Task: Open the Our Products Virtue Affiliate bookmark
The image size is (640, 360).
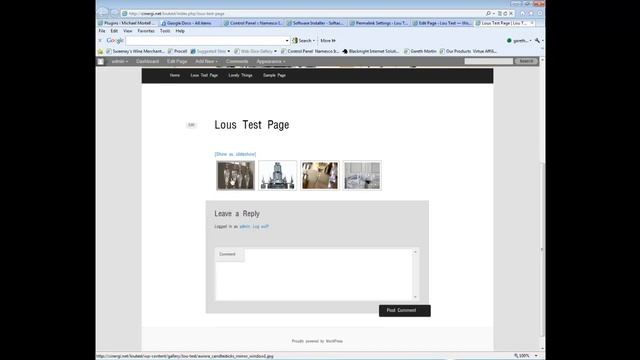Action: (468, 51)
